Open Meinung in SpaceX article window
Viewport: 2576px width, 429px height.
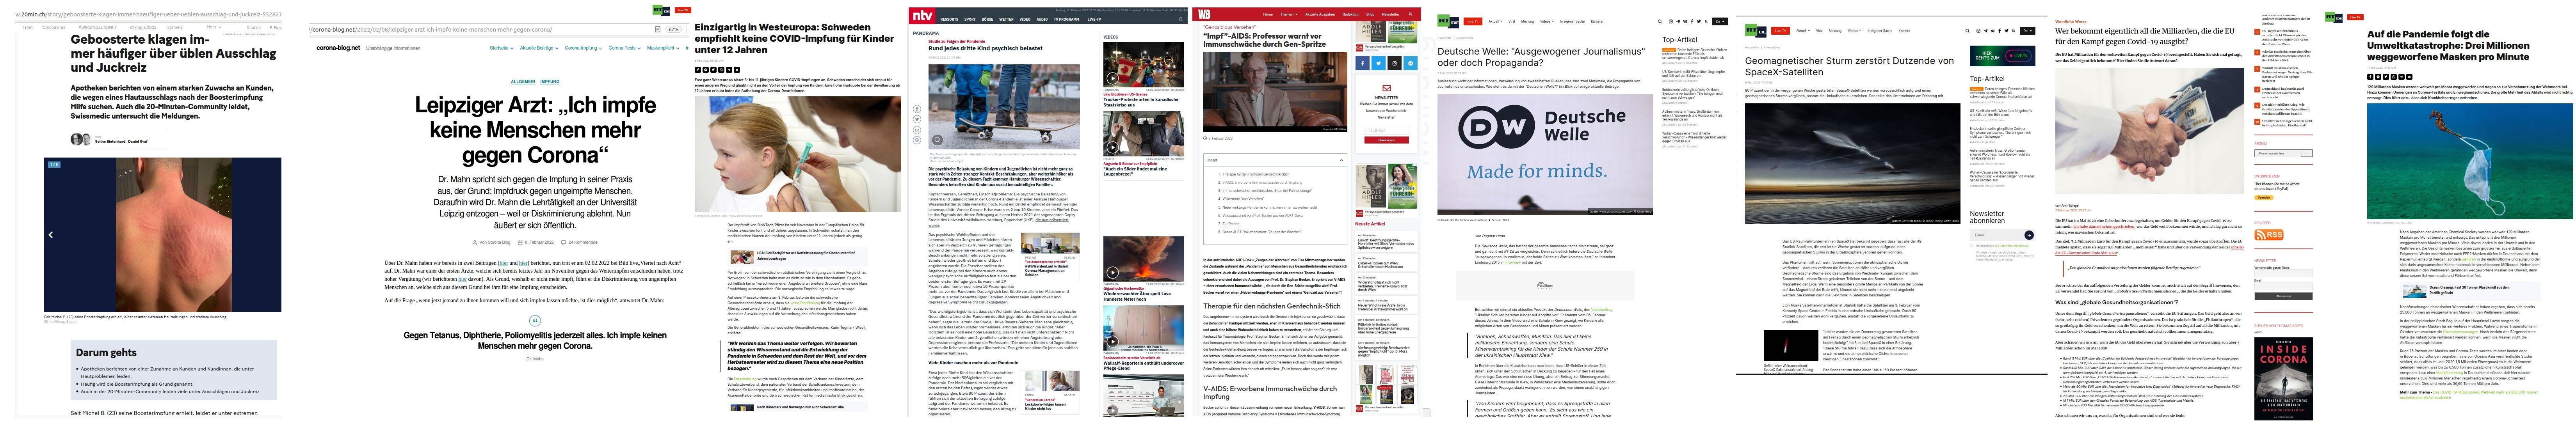click(1835, 31)
